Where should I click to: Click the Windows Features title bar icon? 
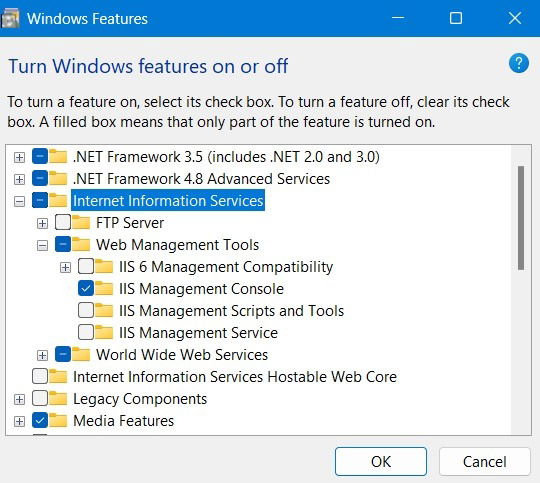point(10,19)
